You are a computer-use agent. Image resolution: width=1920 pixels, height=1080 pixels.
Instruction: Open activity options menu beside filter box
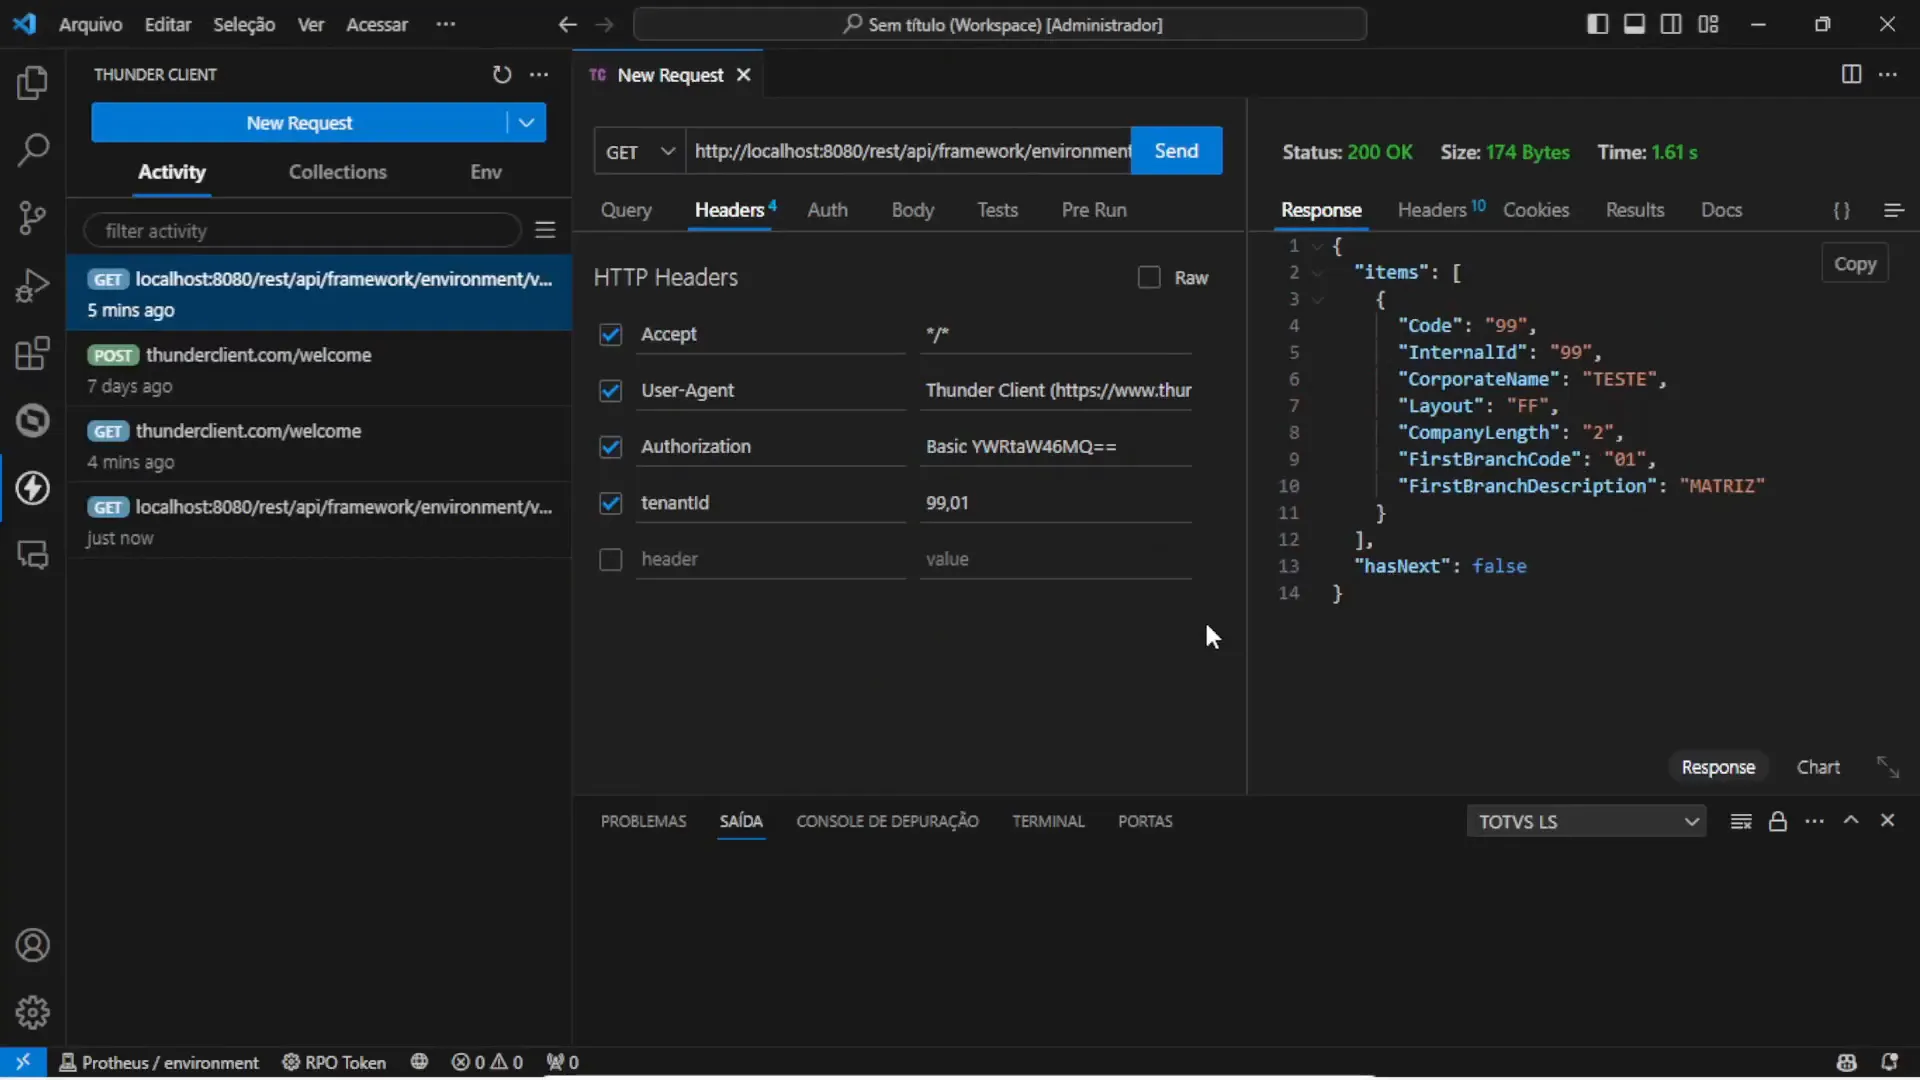click(545, 229)
